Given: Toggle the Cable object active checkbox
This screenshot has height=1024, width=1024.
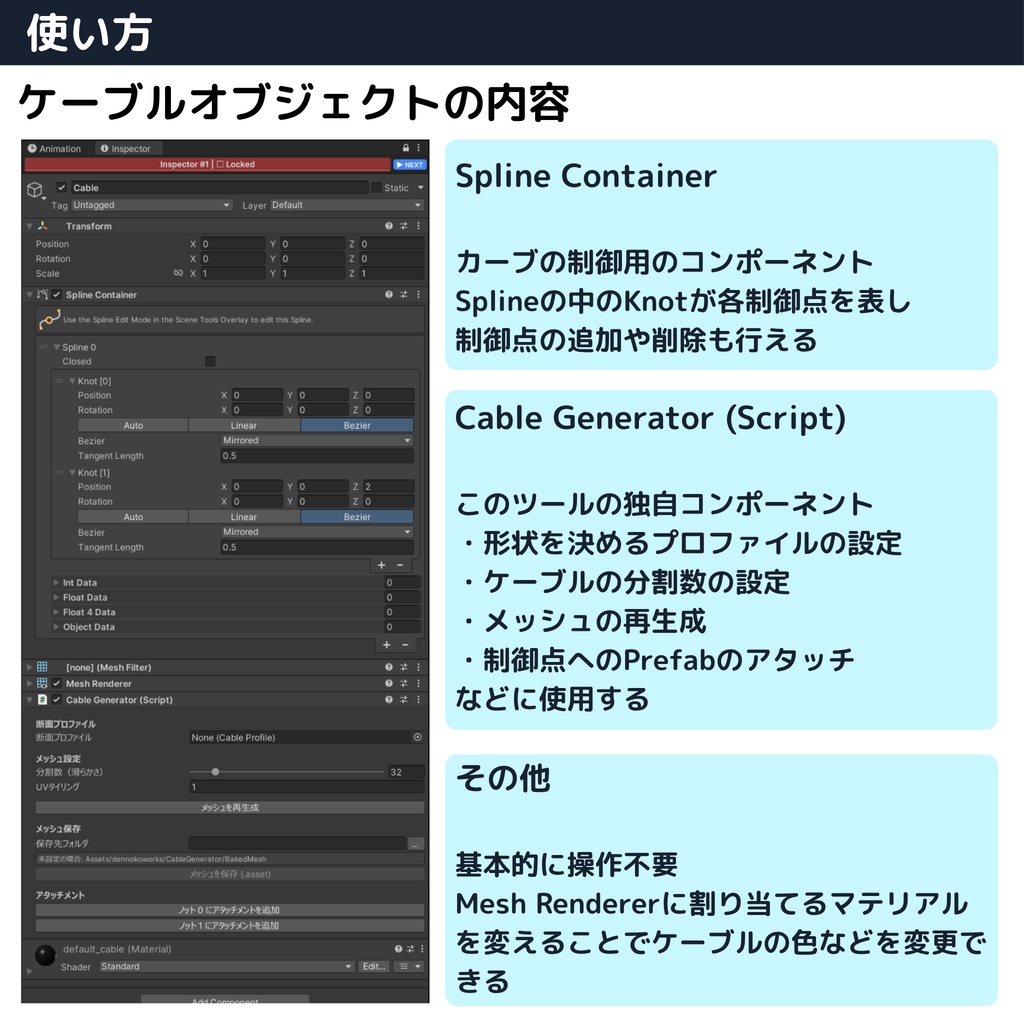Looking at the screenshot, I should [x=61, y=187].
